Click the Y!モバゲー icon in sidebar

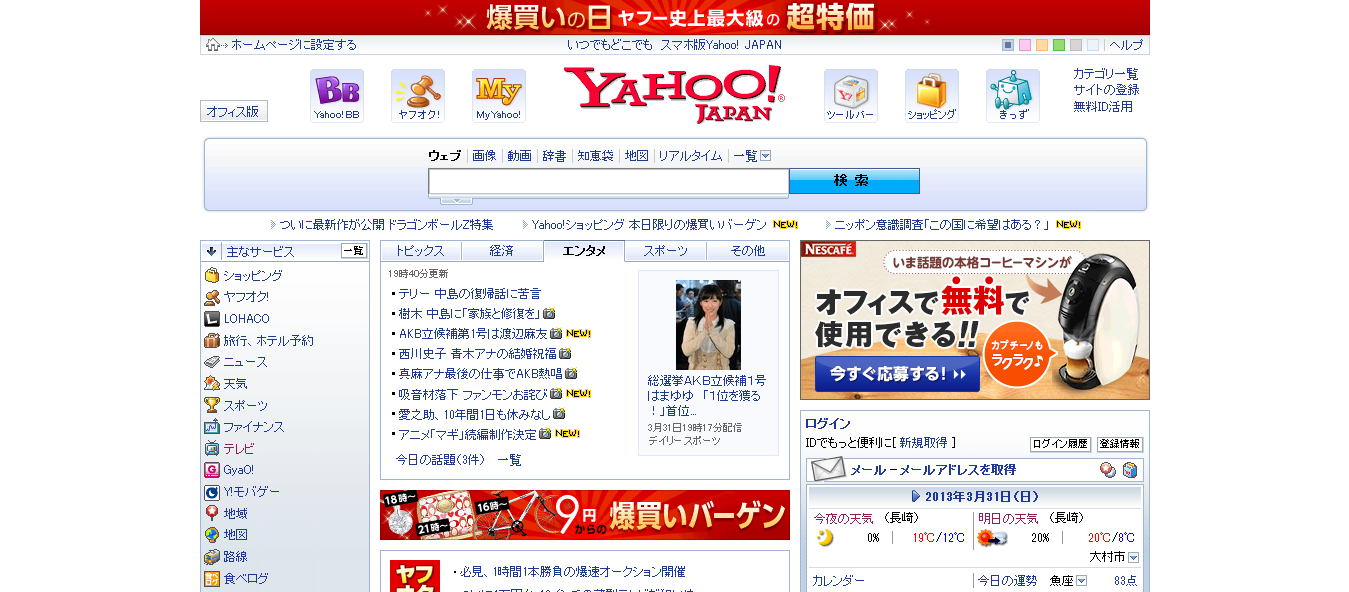click(x=212, y=492)
